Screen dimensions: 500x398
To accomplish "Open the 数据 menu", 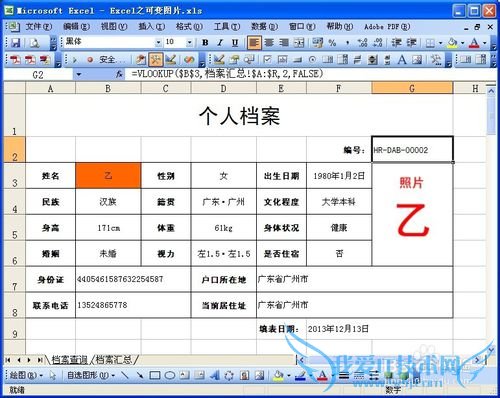I will (x=264, y=26).
